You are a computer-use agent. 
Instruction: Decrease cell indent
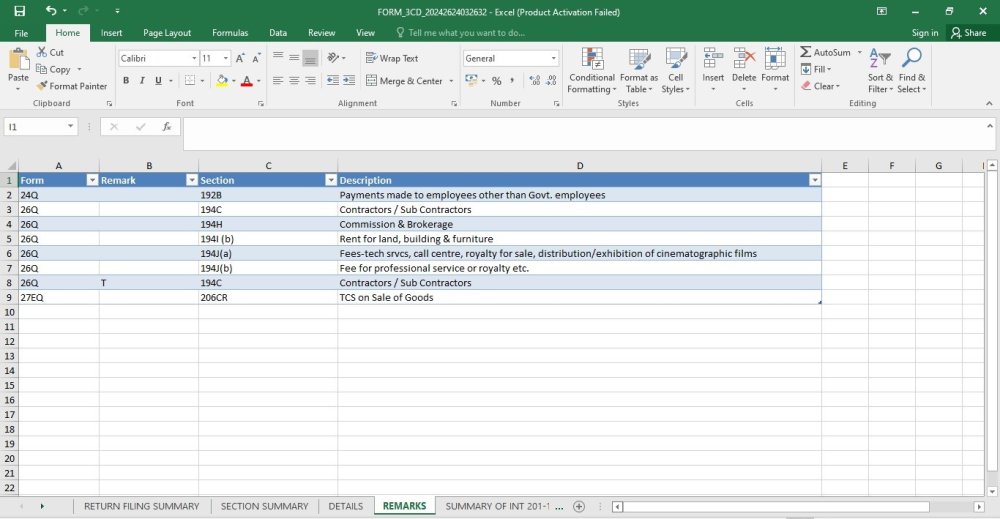point(333,80)
